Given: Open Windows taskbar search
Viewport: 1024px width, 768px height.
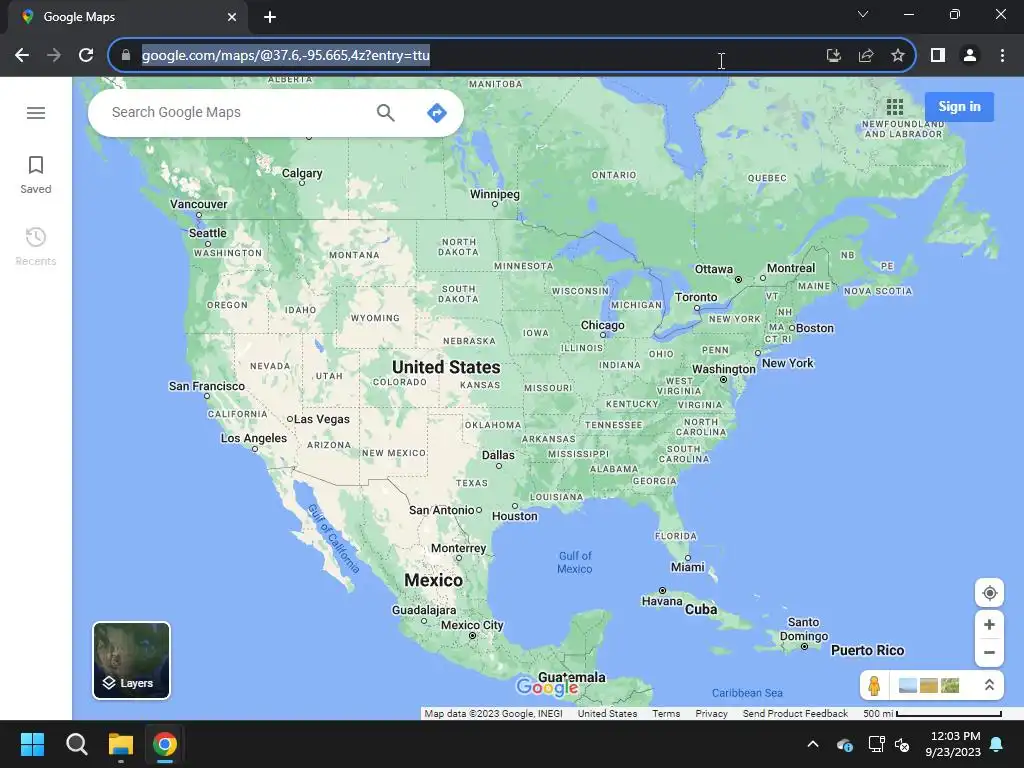Looking at the screenshot, I should point(76,744).
